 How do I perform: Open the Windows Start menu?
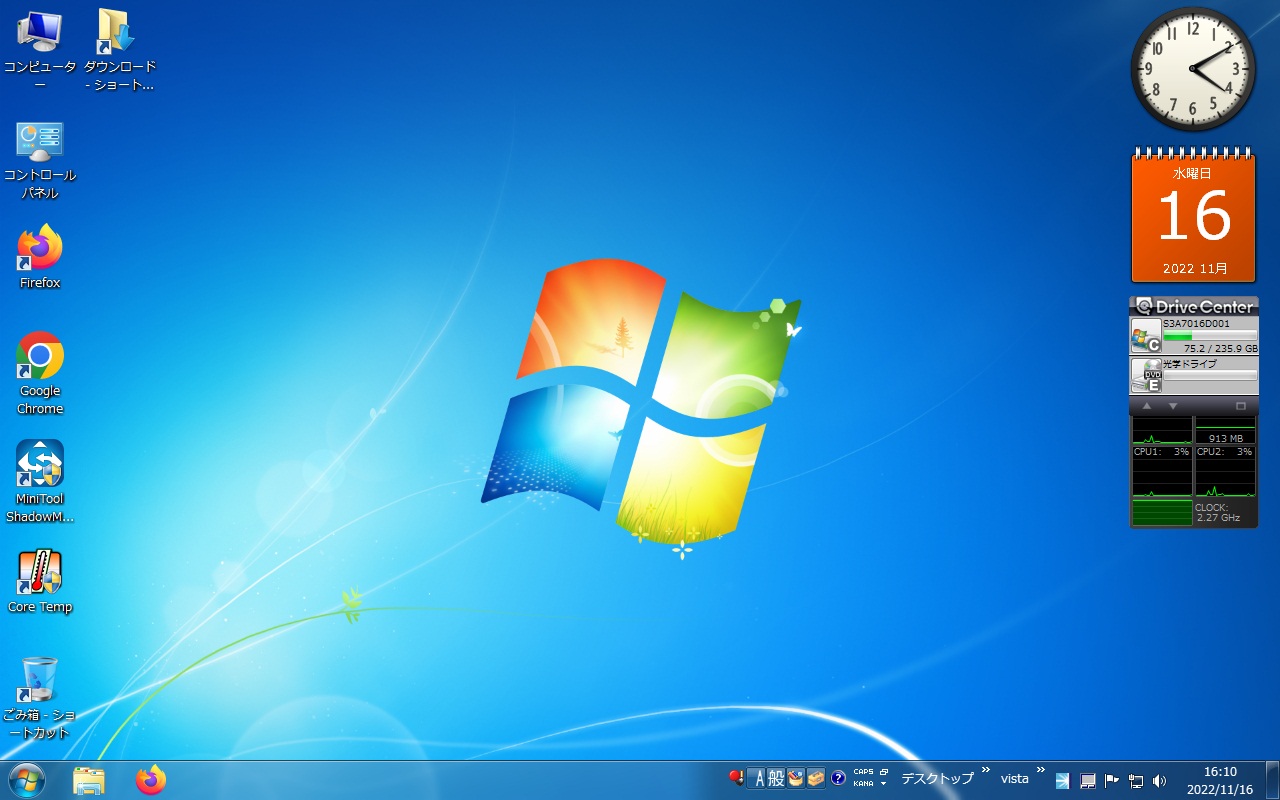pos(26,780)
